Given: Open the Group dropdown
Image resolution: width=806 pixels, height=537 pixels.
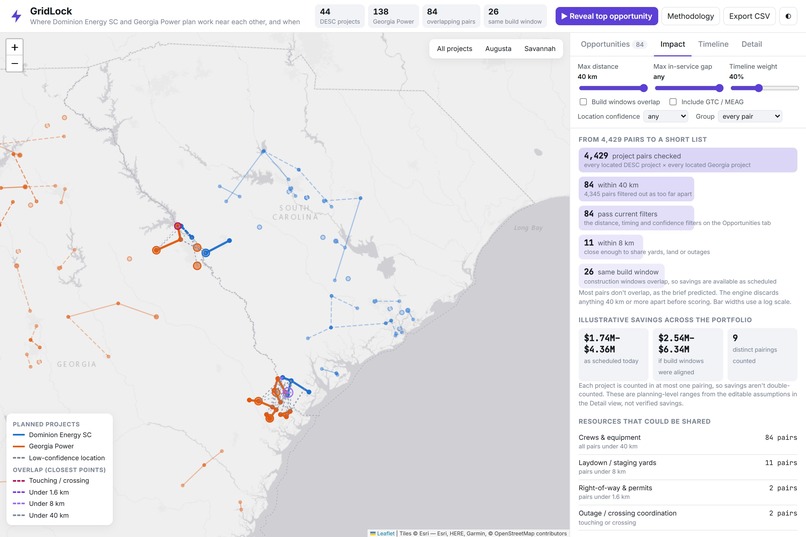Looking at the screenshot, I should point(750,116).
